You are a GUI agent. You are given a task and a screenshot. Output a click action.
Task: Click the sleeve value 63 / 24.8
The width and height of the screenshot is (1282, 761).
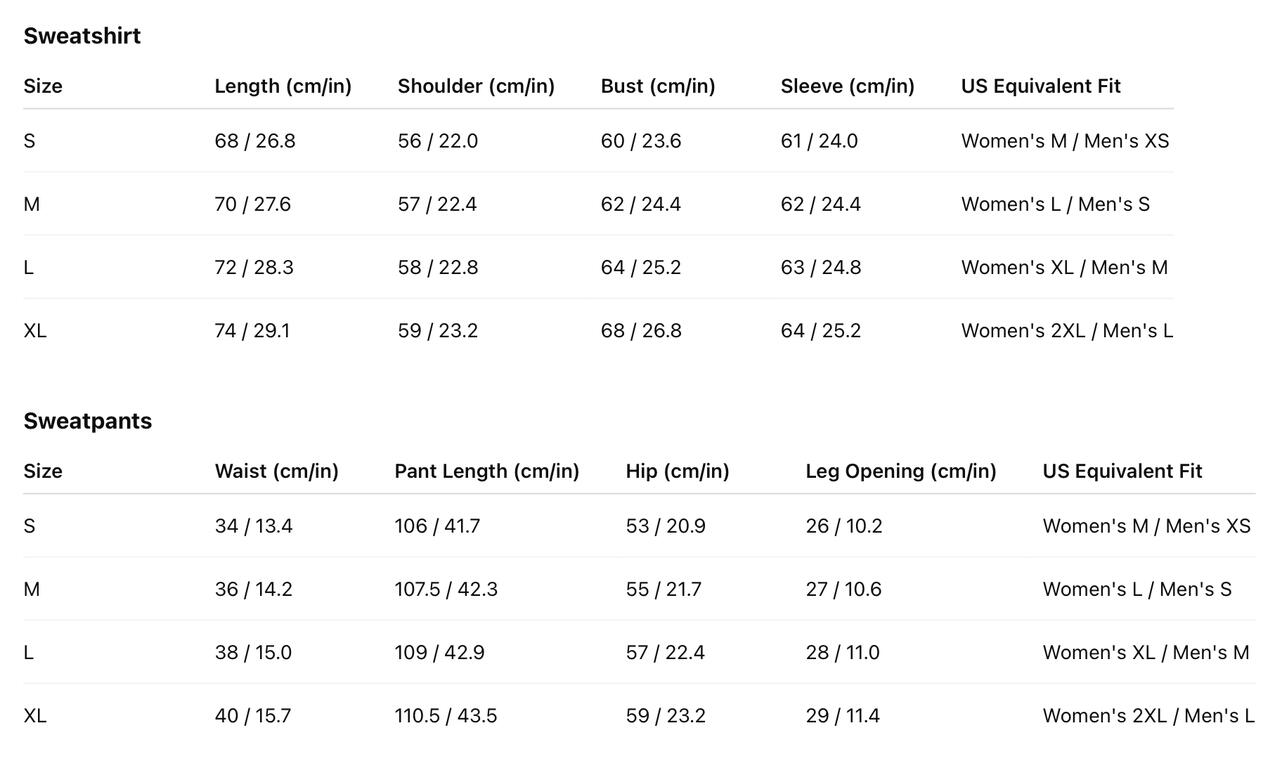[821, 268]
